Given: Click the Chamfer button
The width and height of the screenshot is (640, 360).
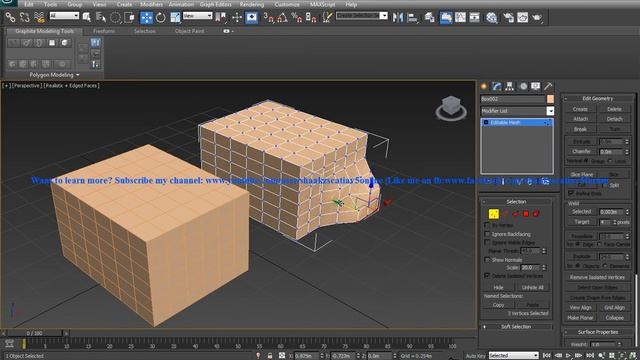Looking at the screenshot, I should click(x=581, y=151).
